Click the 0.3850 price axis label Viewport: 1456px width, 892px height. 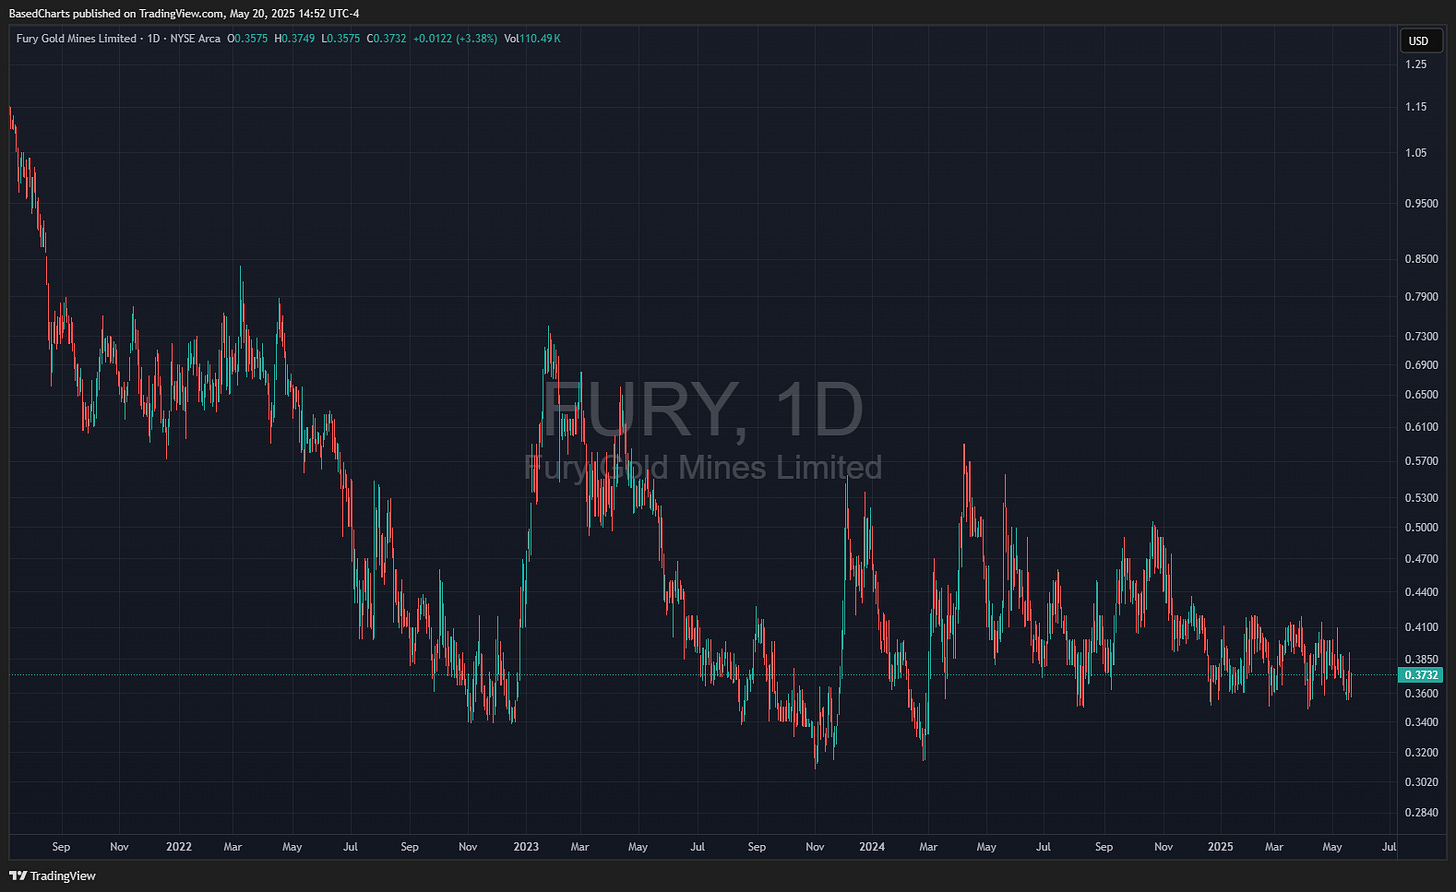pyautogui.click(x=1421, y=659)
